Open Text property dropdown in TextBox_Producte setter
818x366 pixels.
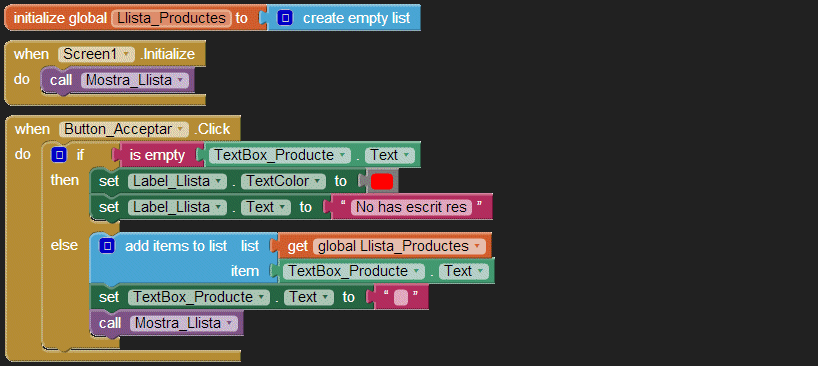[309, 297]
